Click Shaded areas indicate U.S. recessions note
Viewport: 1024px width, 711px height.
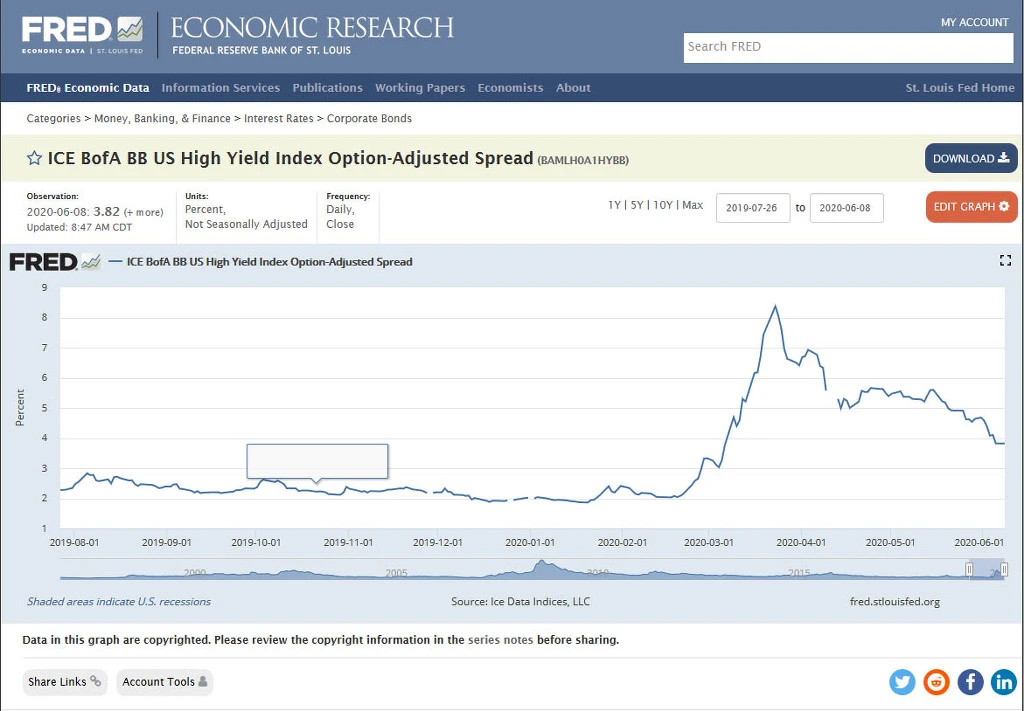[119, 601]
